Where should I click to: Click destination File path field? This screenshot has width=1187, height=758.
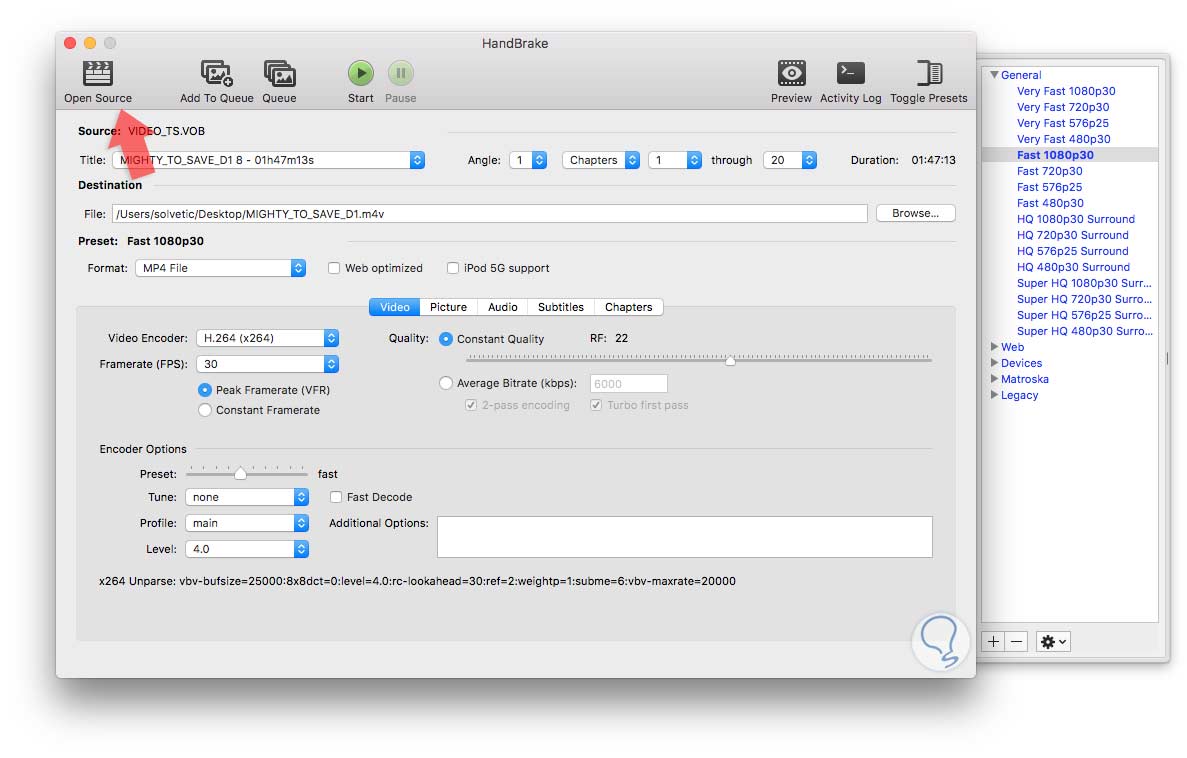(x=490, y=214)
